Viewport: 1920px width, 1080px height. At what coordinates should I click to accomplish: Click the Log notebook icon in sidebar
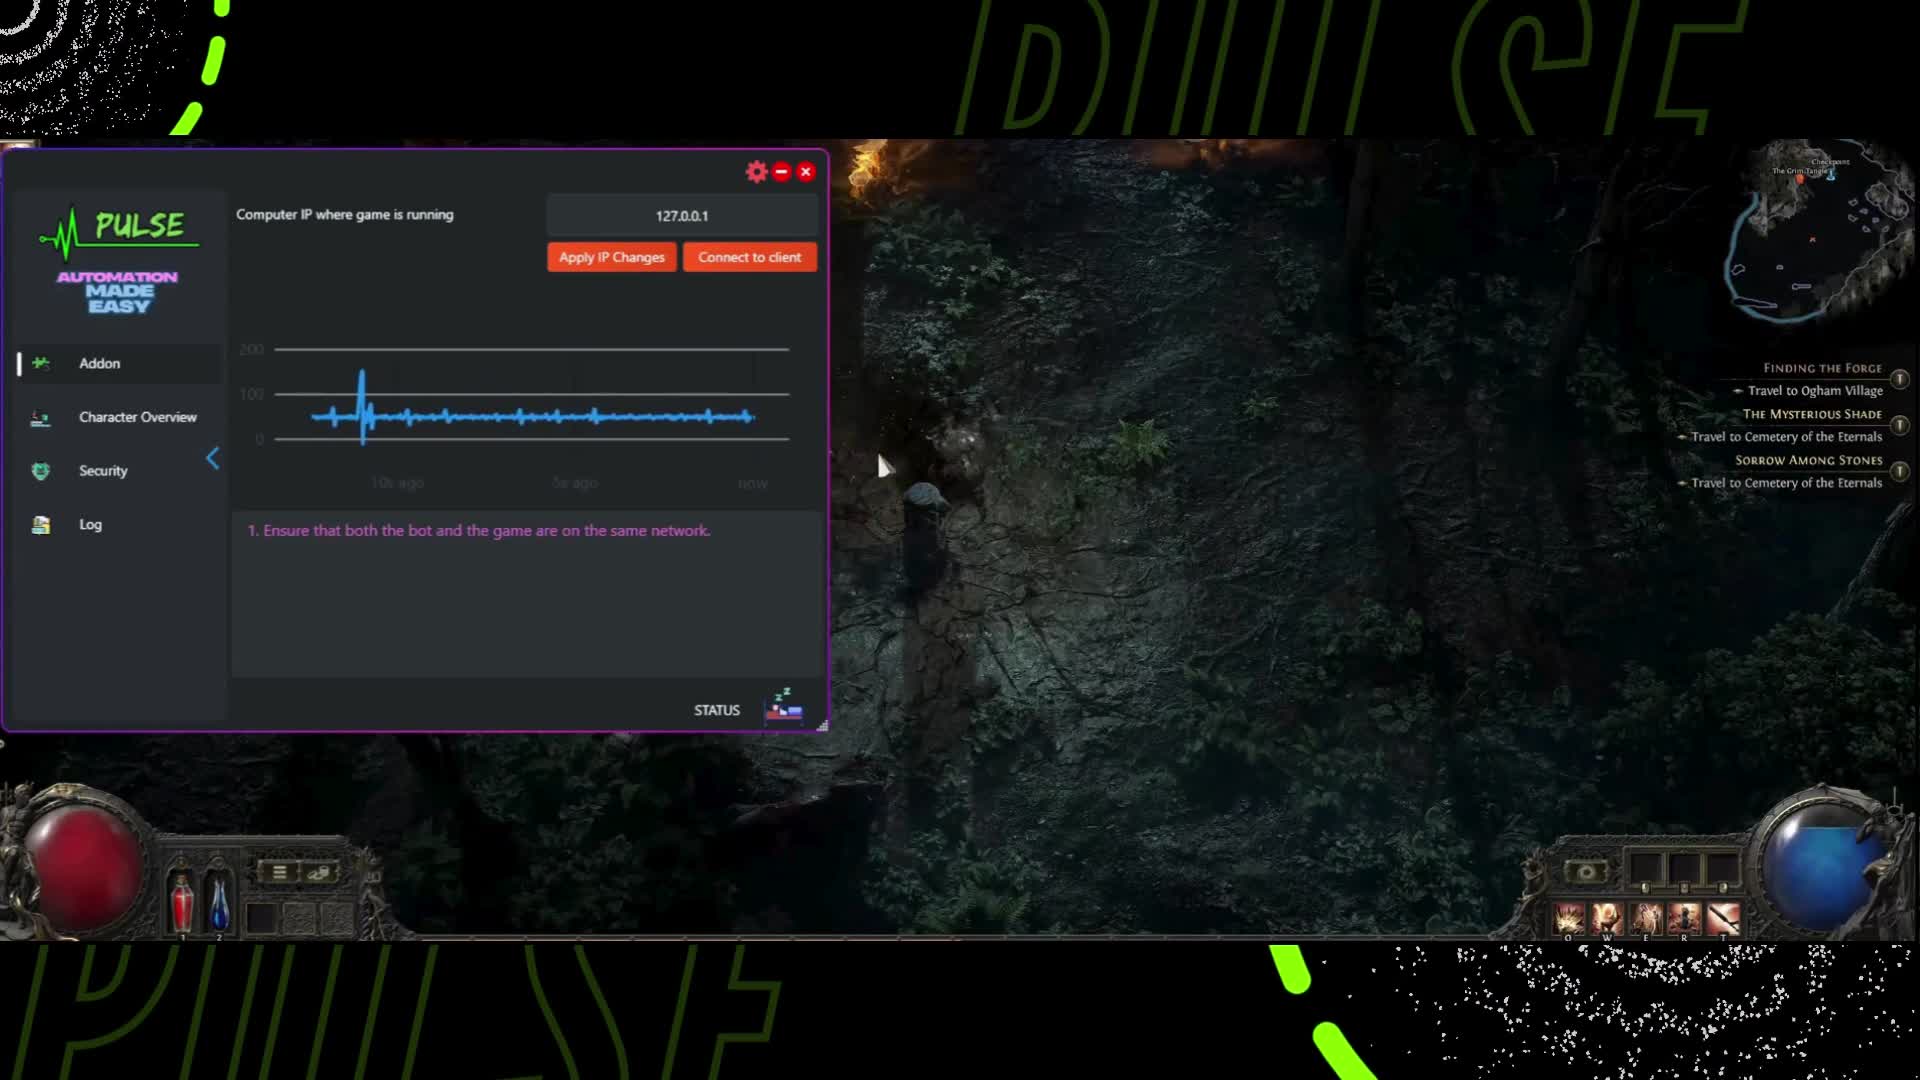[41, 524]
